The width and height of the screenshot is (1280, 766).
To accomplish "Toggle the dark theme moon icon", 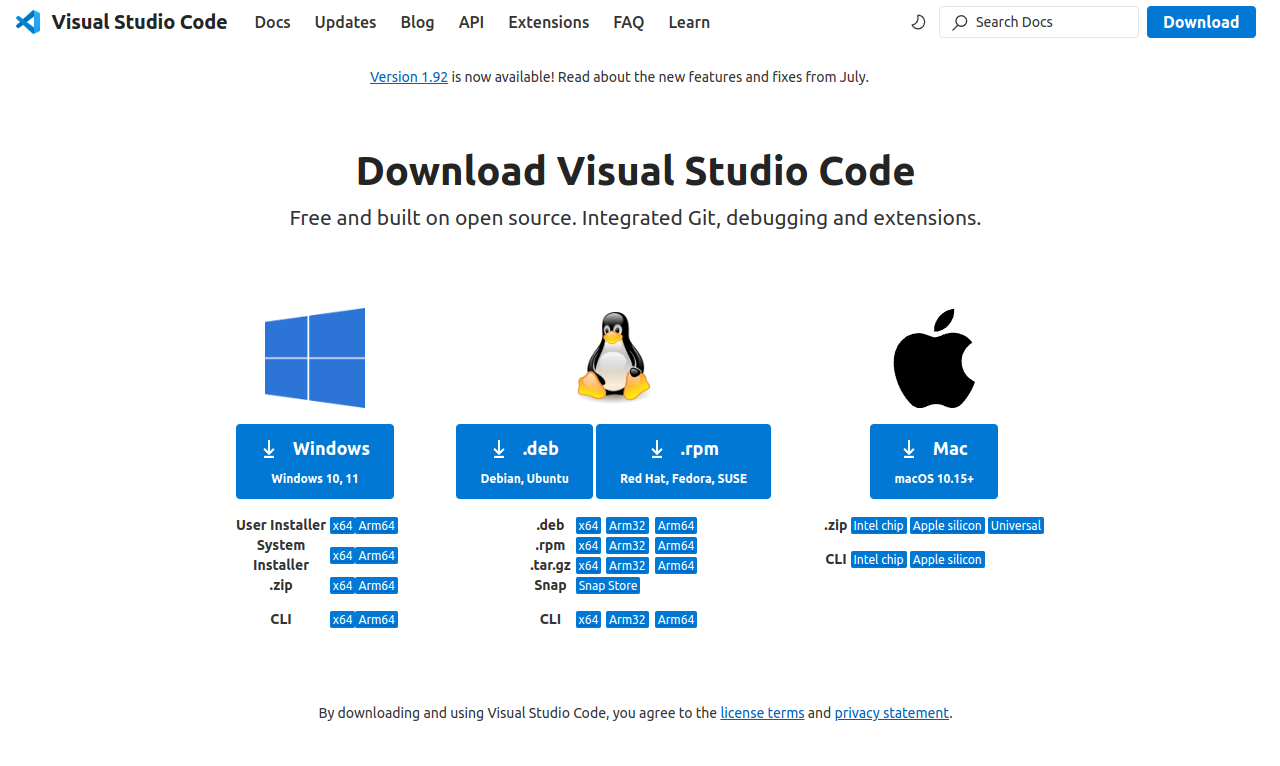I will point(918,21).
